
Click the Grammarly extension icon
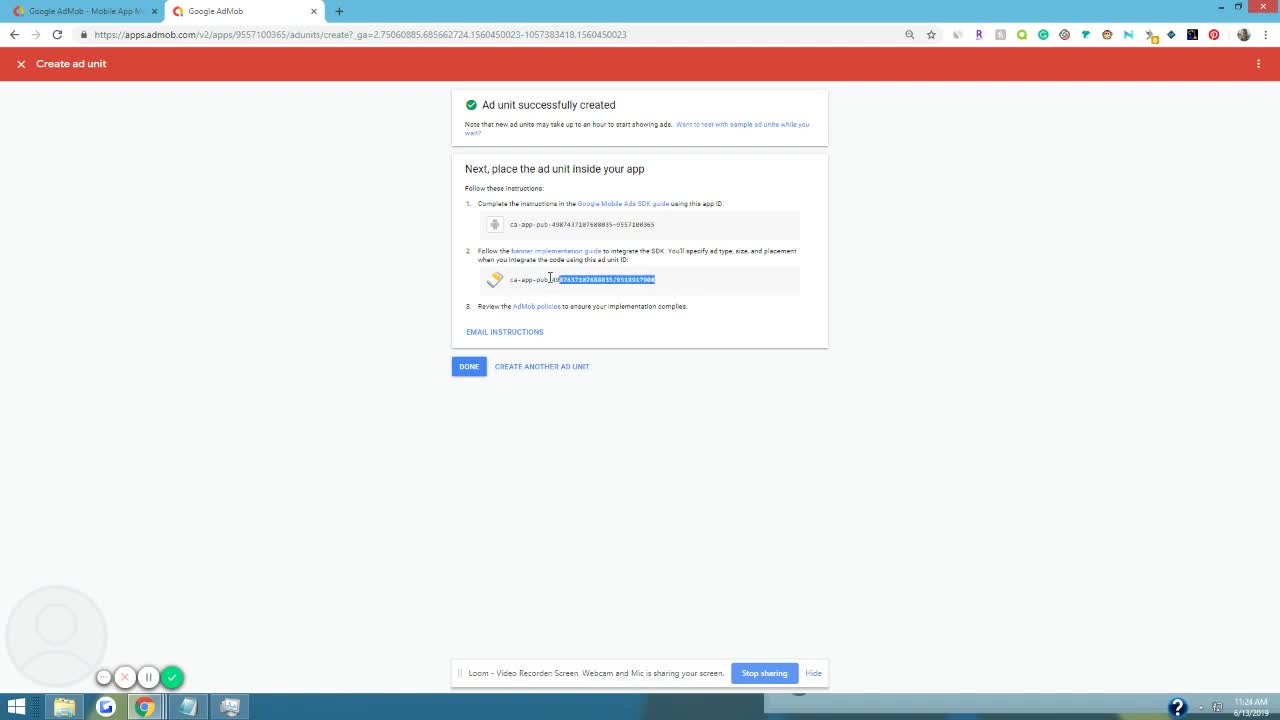click(x=1043, y=35)
